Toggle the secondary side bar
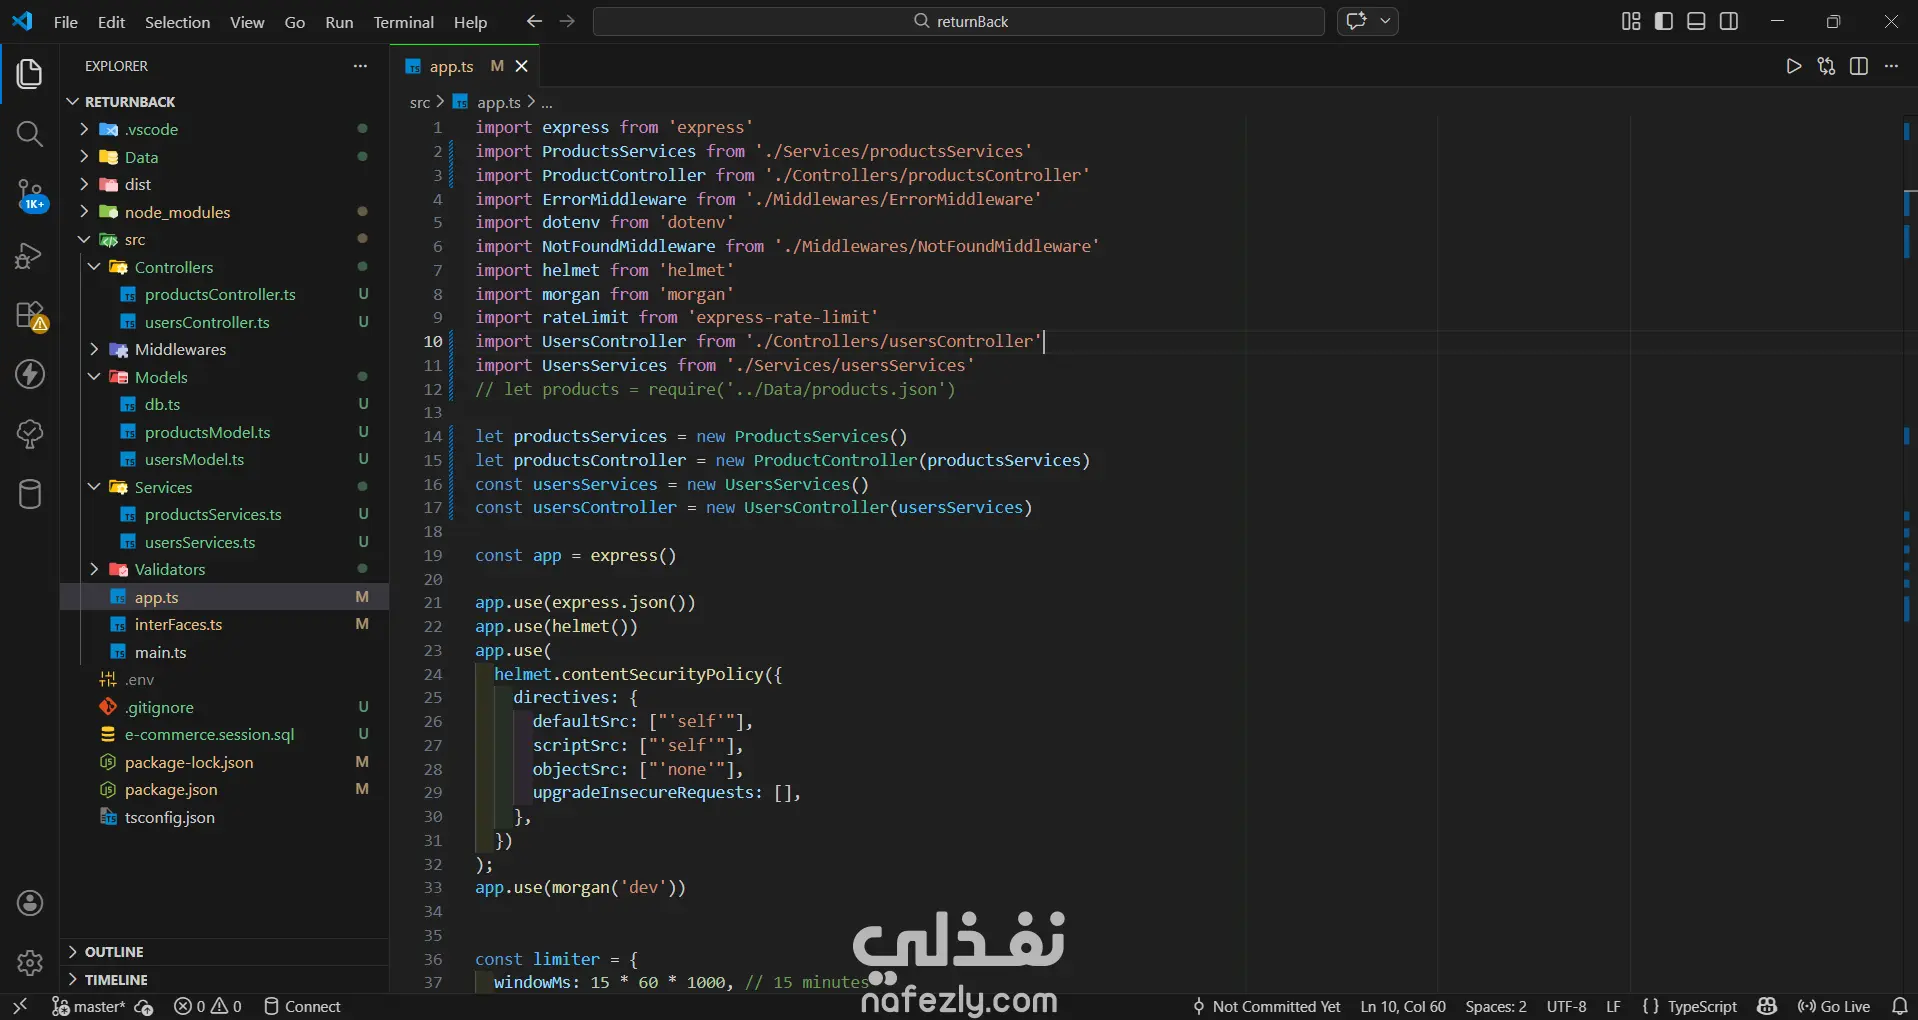The image size is (1918, 1020). pos(1729,21)
